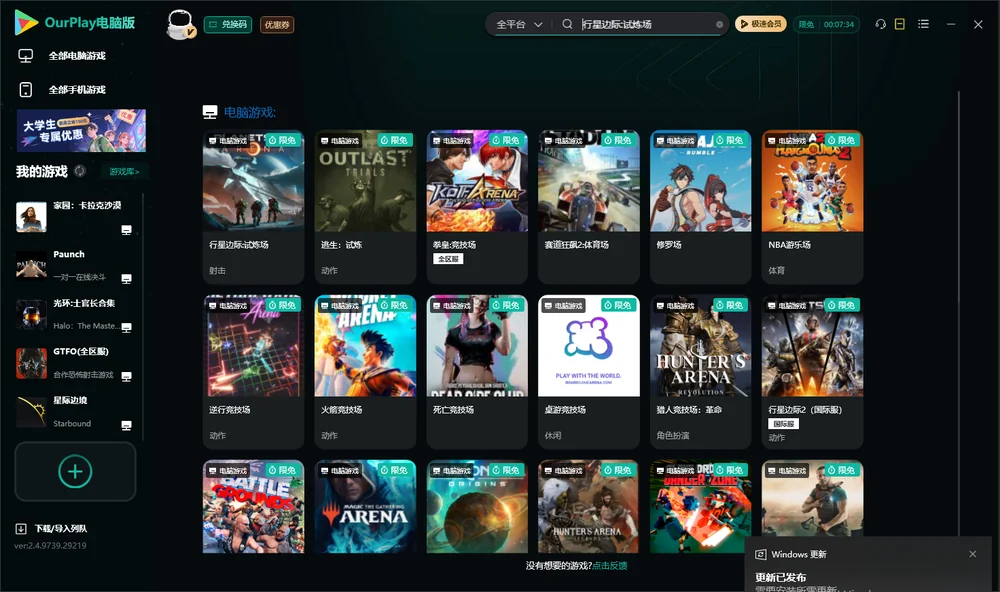Screen dimensions: 1000x592
Task: Select 光环:士官长合集 in my games
Action: coord(75,314)
